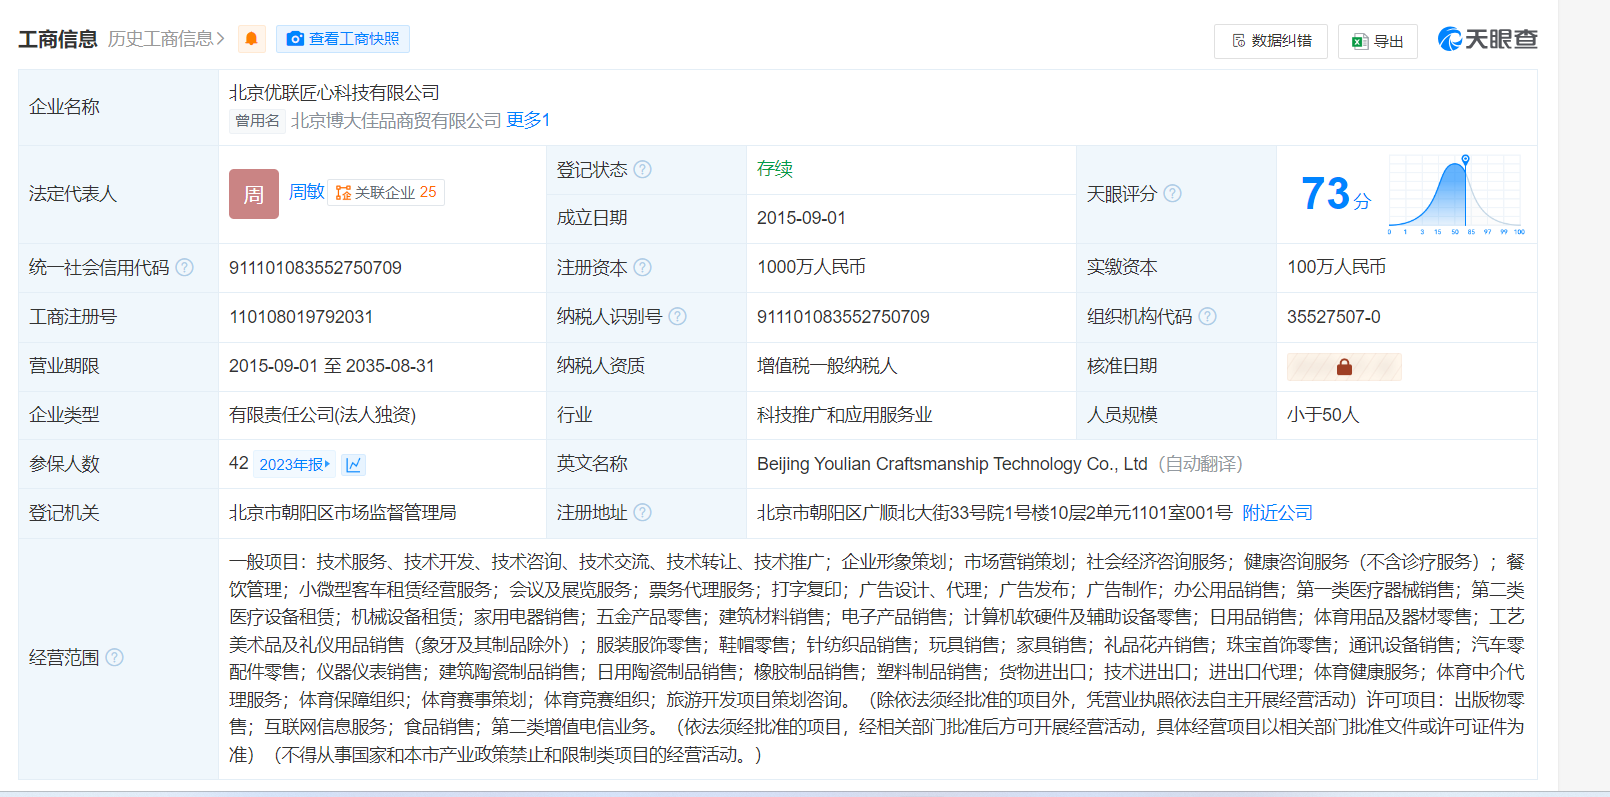Click the 行业 label
The height and width of the screenshot is (797, 1610).
(x=575, y=415)
